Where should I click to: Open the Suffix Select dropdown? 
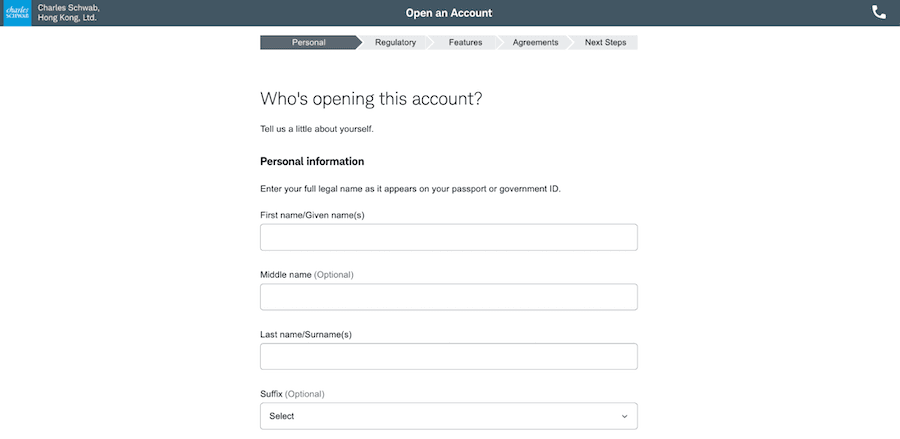pos(440,416)
